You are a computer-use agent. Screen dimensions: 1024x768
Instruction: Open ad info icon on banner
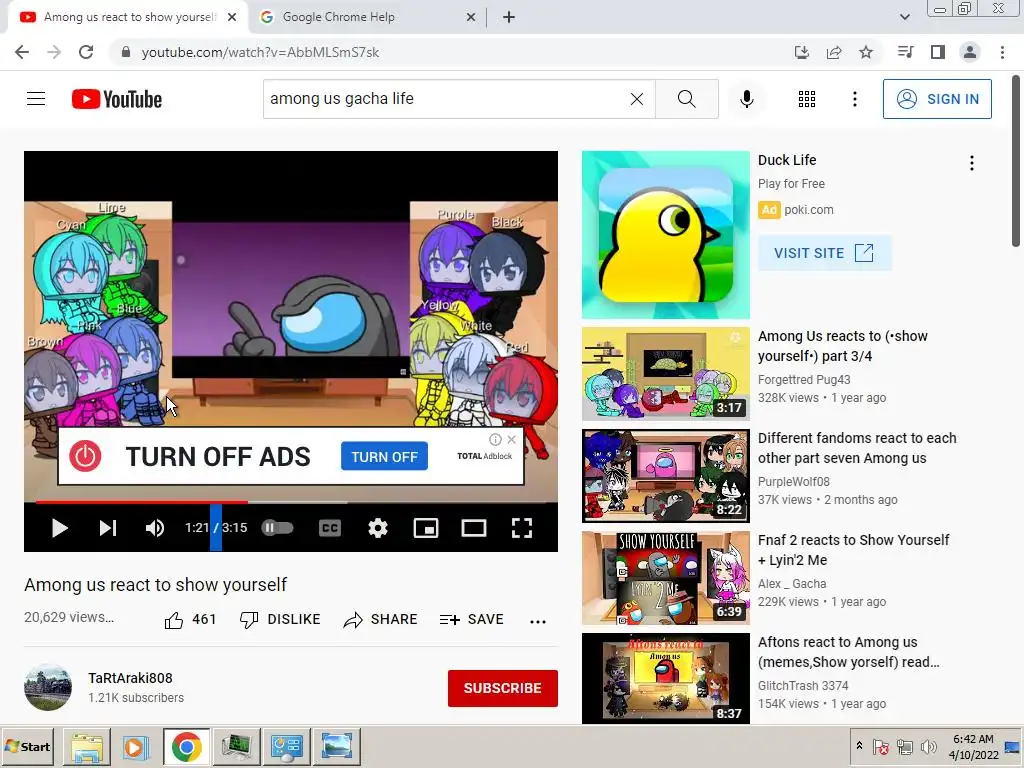(x=495, y=440)
